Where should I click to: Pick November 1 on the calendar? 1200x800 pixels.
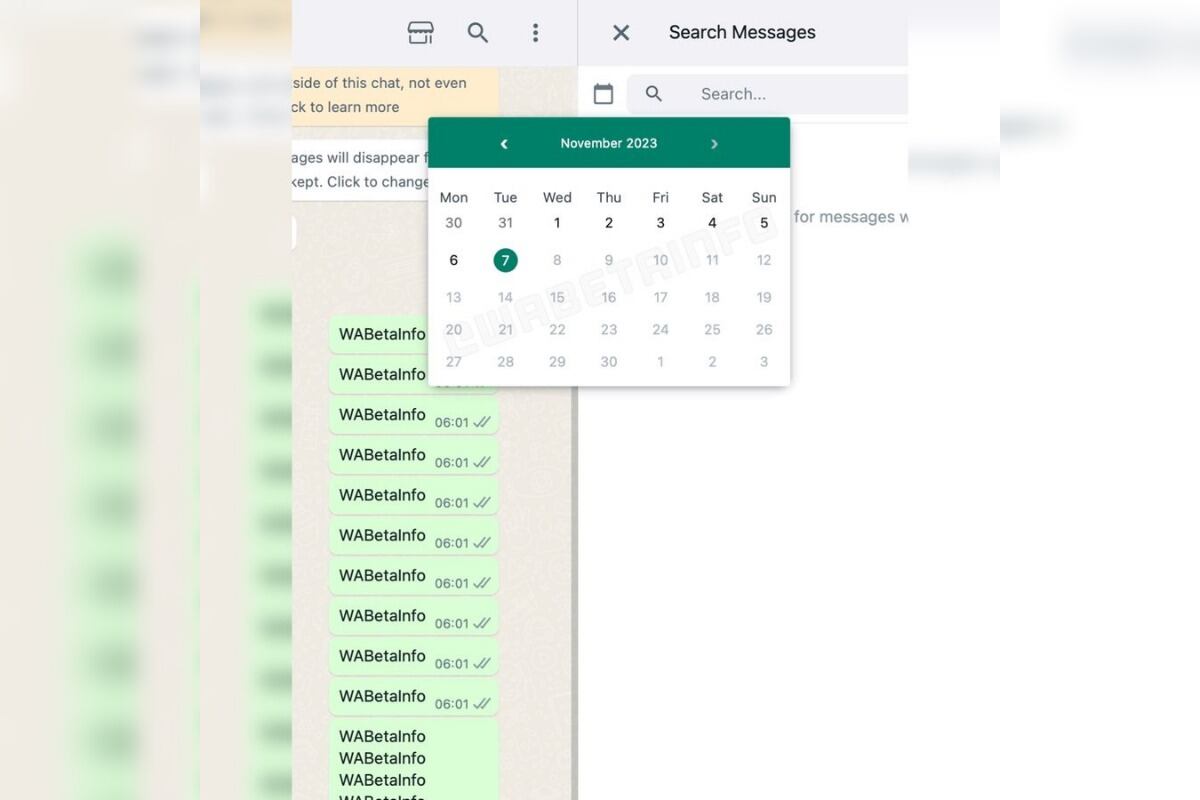(x=557, y=223)
